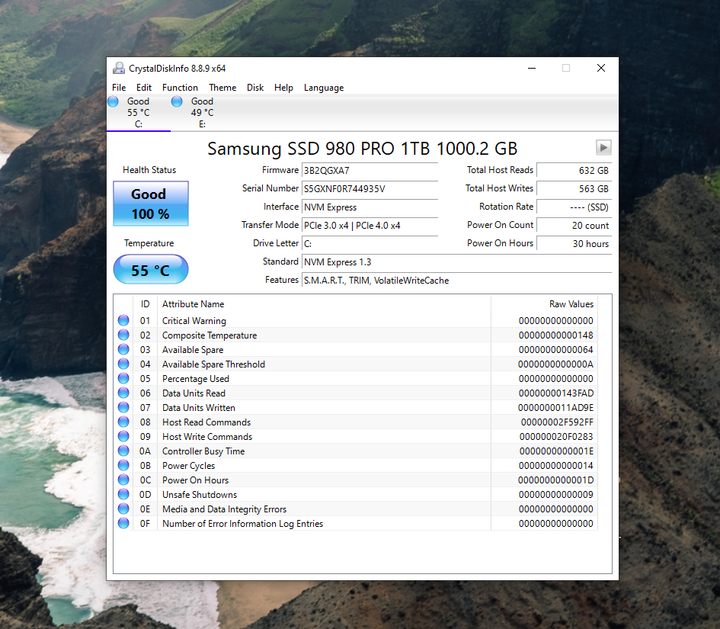Click status orb for Composite Temperature row

pyautogui.click(x=124, y=335)
